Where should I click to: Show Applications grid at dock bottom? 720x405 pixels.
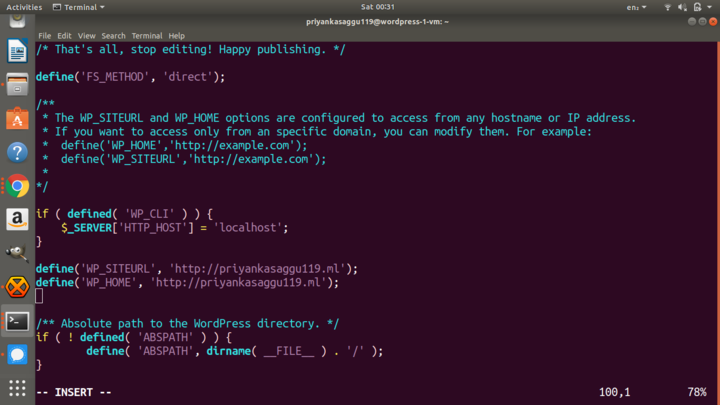pos(17,387)
